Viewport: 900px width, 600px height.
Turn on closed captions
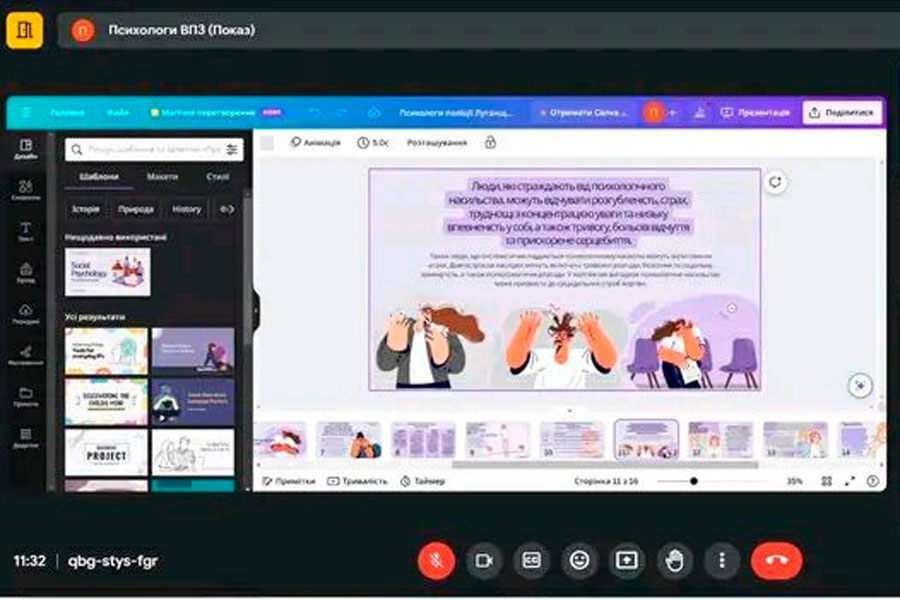pos(531,561)
